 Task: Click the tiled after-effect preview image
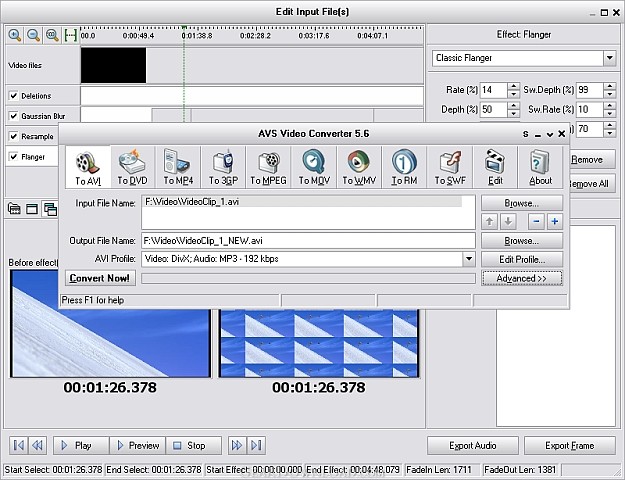(319, 343)
